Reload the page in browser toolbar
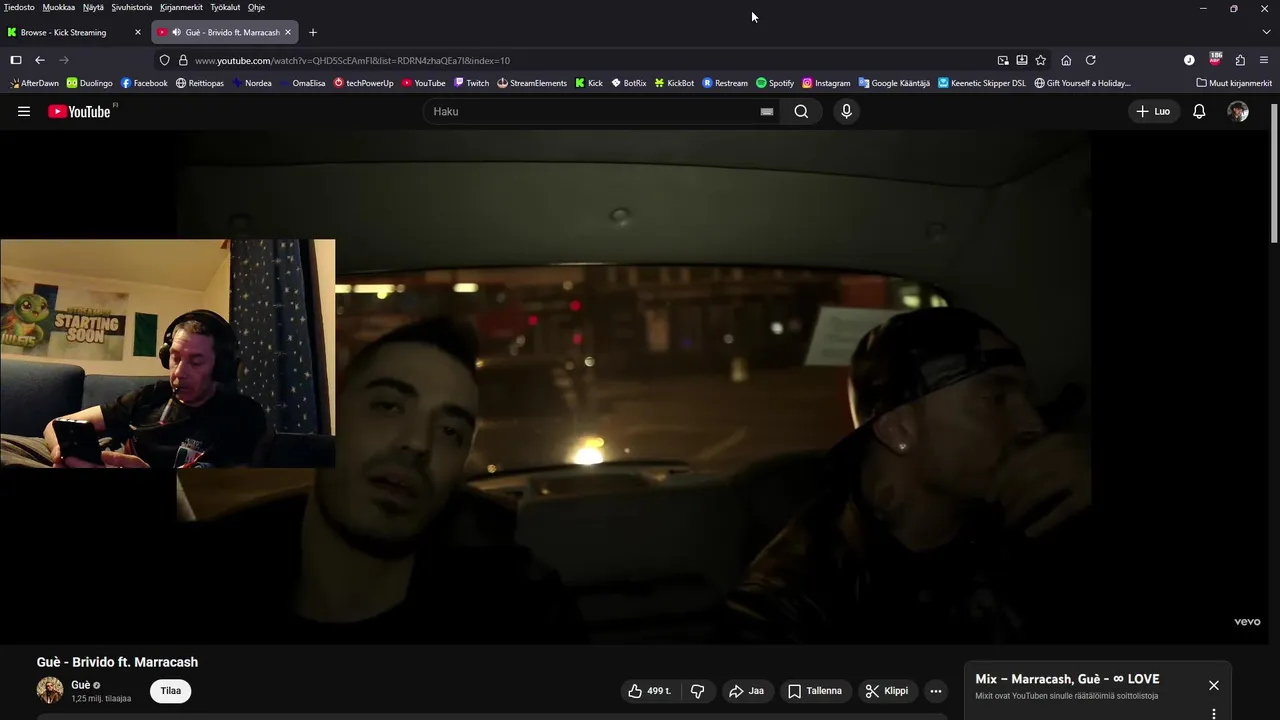Screen dimensions: 1280x720 click(x=1091, y=60)
